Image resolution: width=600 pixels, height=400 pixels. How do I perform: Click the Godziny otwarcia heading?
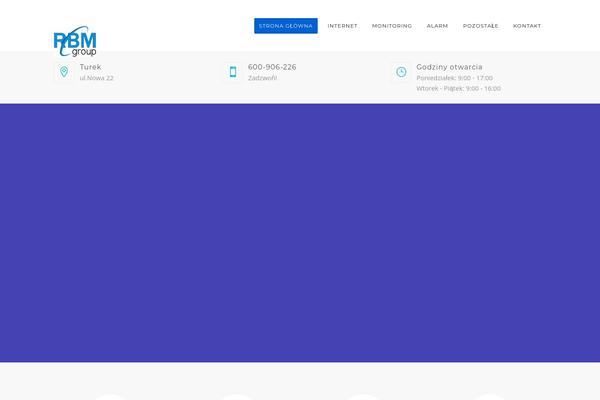pyautogui.click(x=449, y=67)
